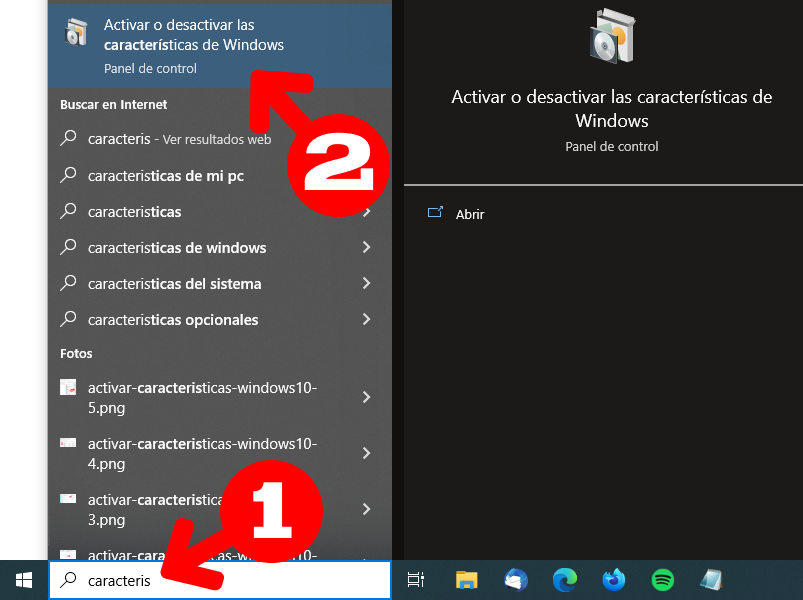803x600 pixels.
Task: Click the Abrir open icon
Action: [435, 212]
